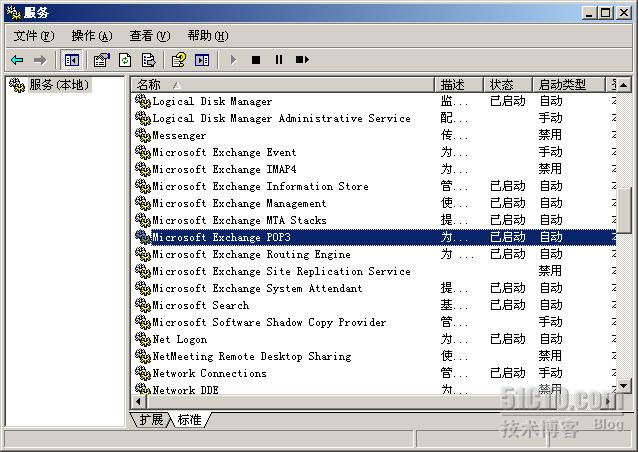
Task: Click the Back arrow toolbar icon
Action: (17, 60)
